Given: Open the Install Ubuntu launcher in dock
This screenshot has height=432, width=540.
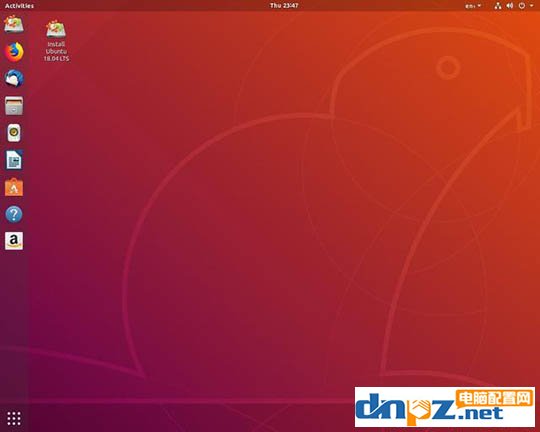Looking at the screenshot, I should pos(14,24).
